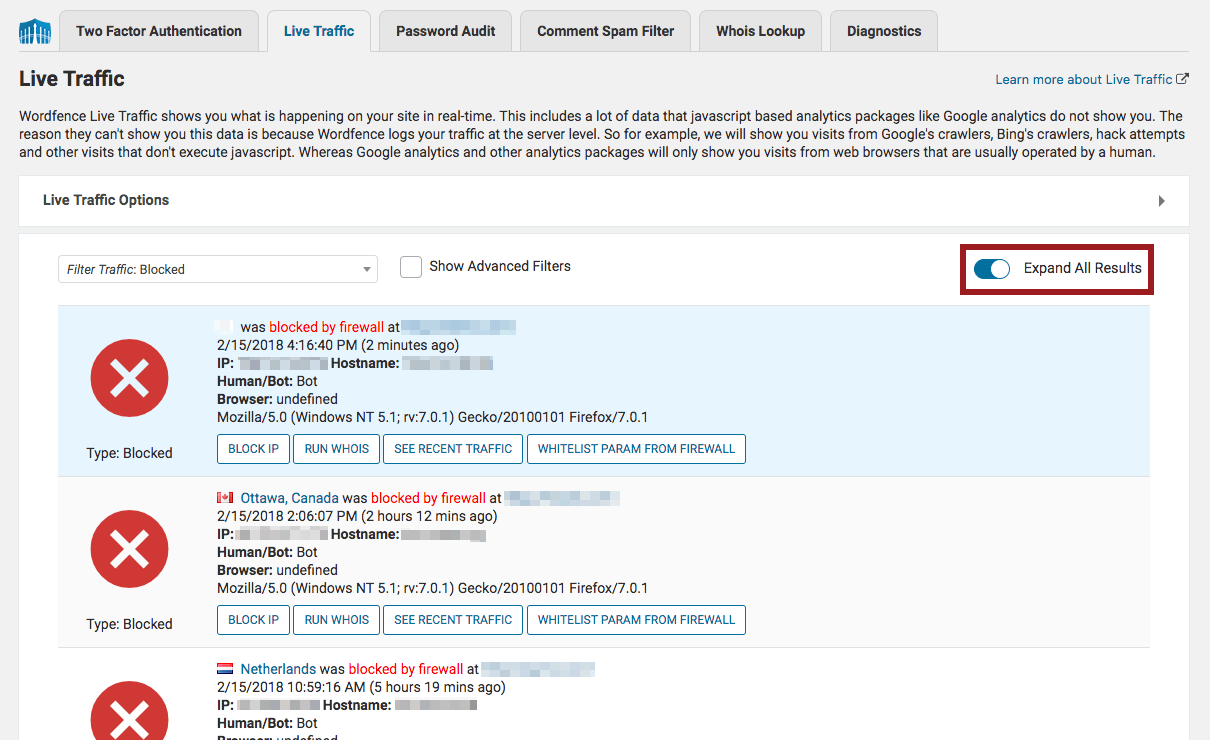Enable the Show Advanced Filters checkbox

[x=410, y=267]
